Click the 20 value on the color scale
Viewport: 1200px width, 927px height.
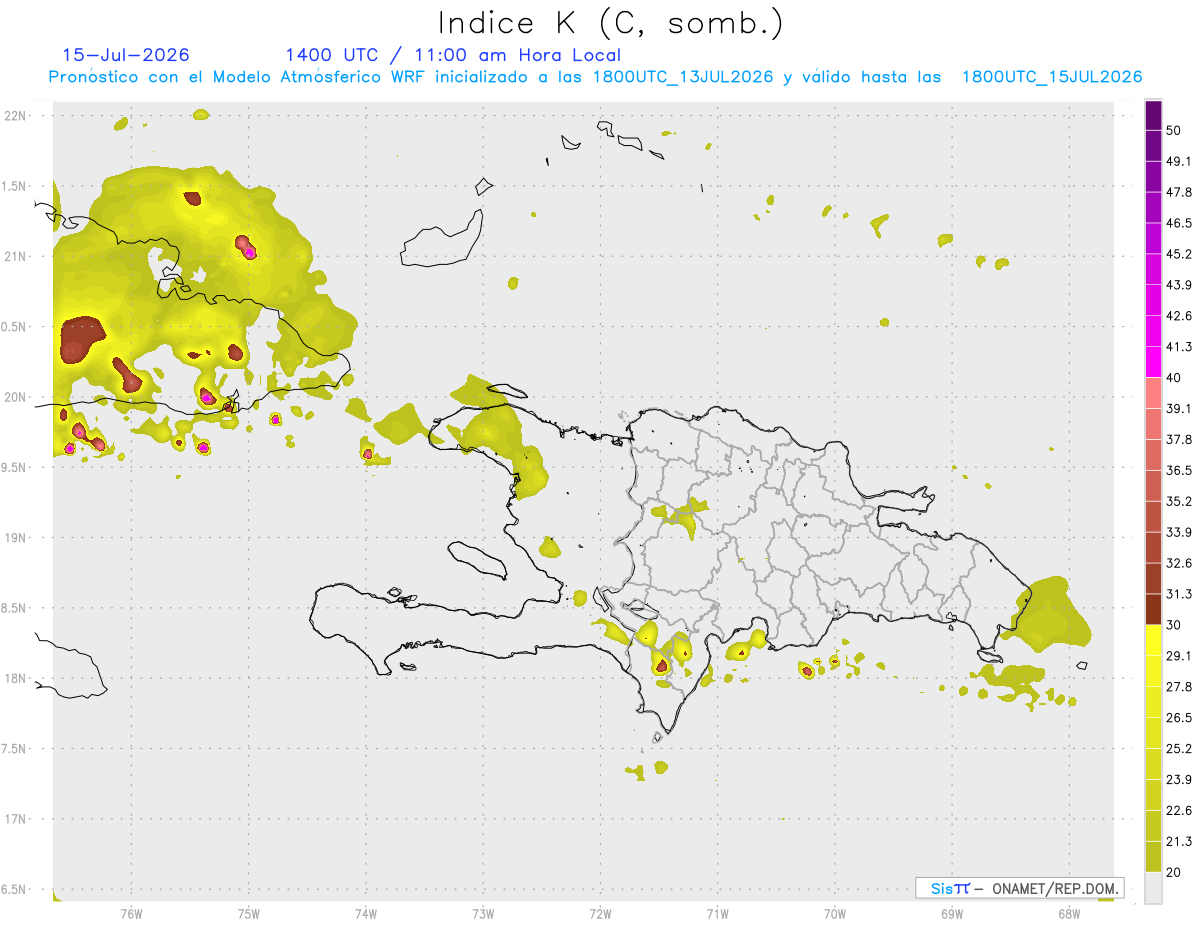click(x=1175, y=872)
